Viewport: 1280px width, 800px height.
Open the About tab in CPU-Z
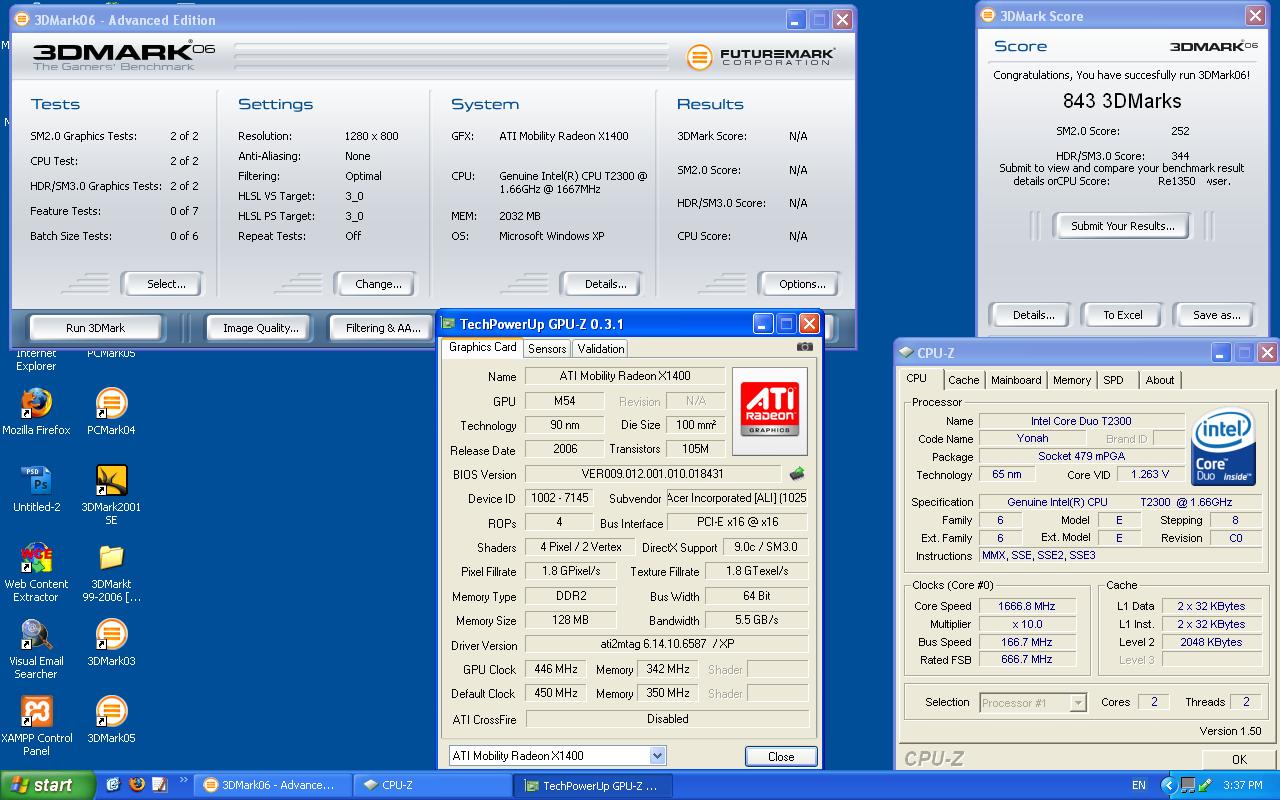[1160, 380]
